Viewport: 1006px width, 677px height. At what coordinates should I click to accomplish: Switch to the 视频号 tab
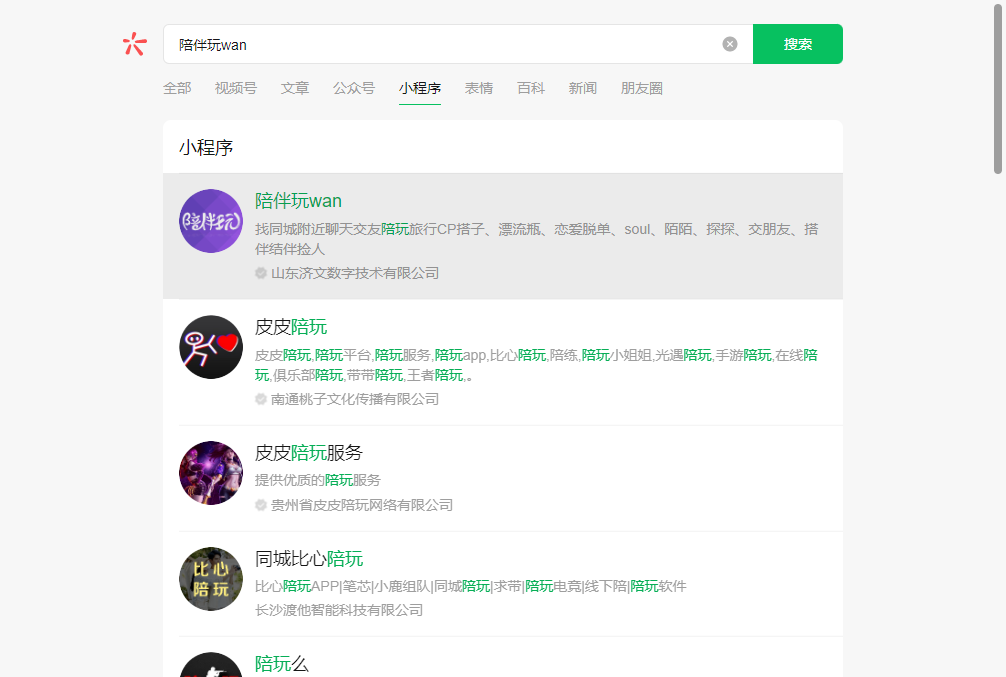(x=235, y=88)
